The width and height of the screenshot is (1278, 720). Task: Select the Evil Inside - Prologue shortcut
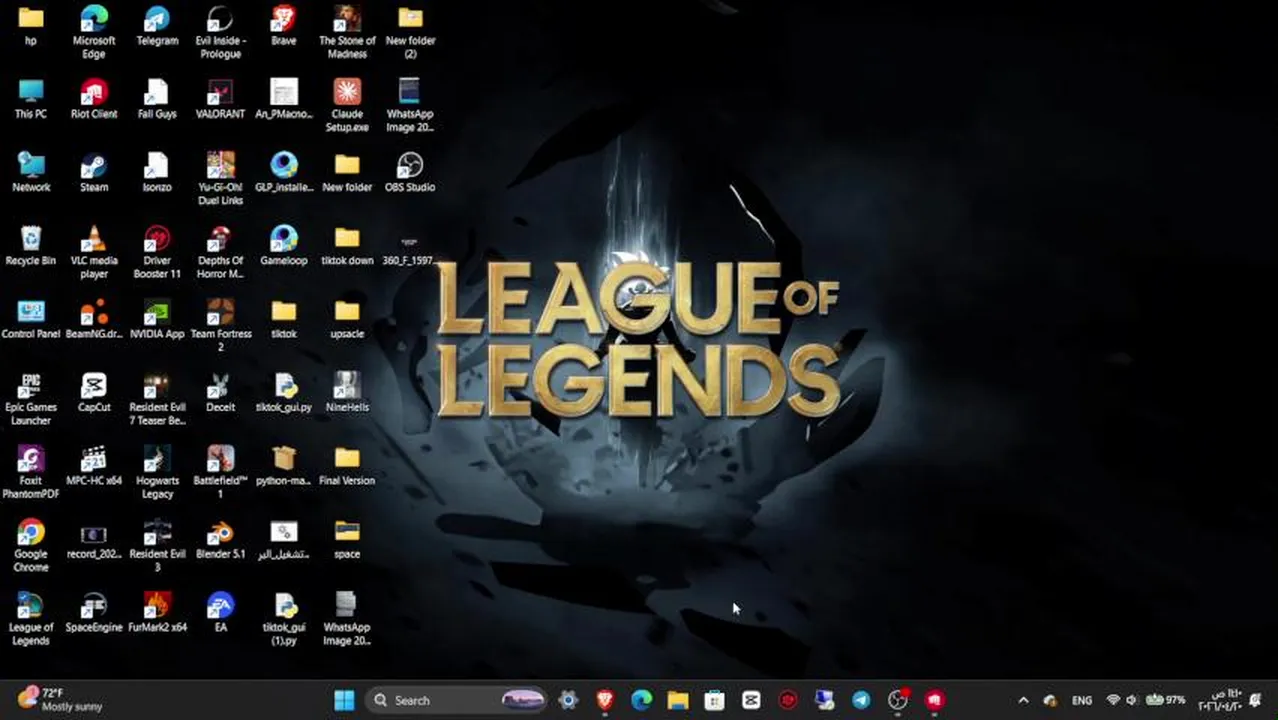pyautogui.click(x=220, y=32)
